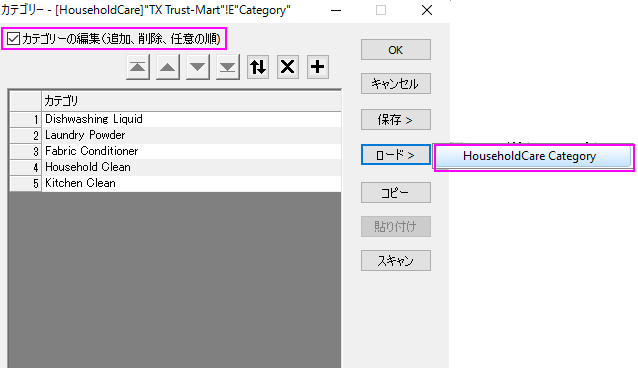Select the Laundry Powder row
This screenshot has height=368, width=638.
[191, 135]
